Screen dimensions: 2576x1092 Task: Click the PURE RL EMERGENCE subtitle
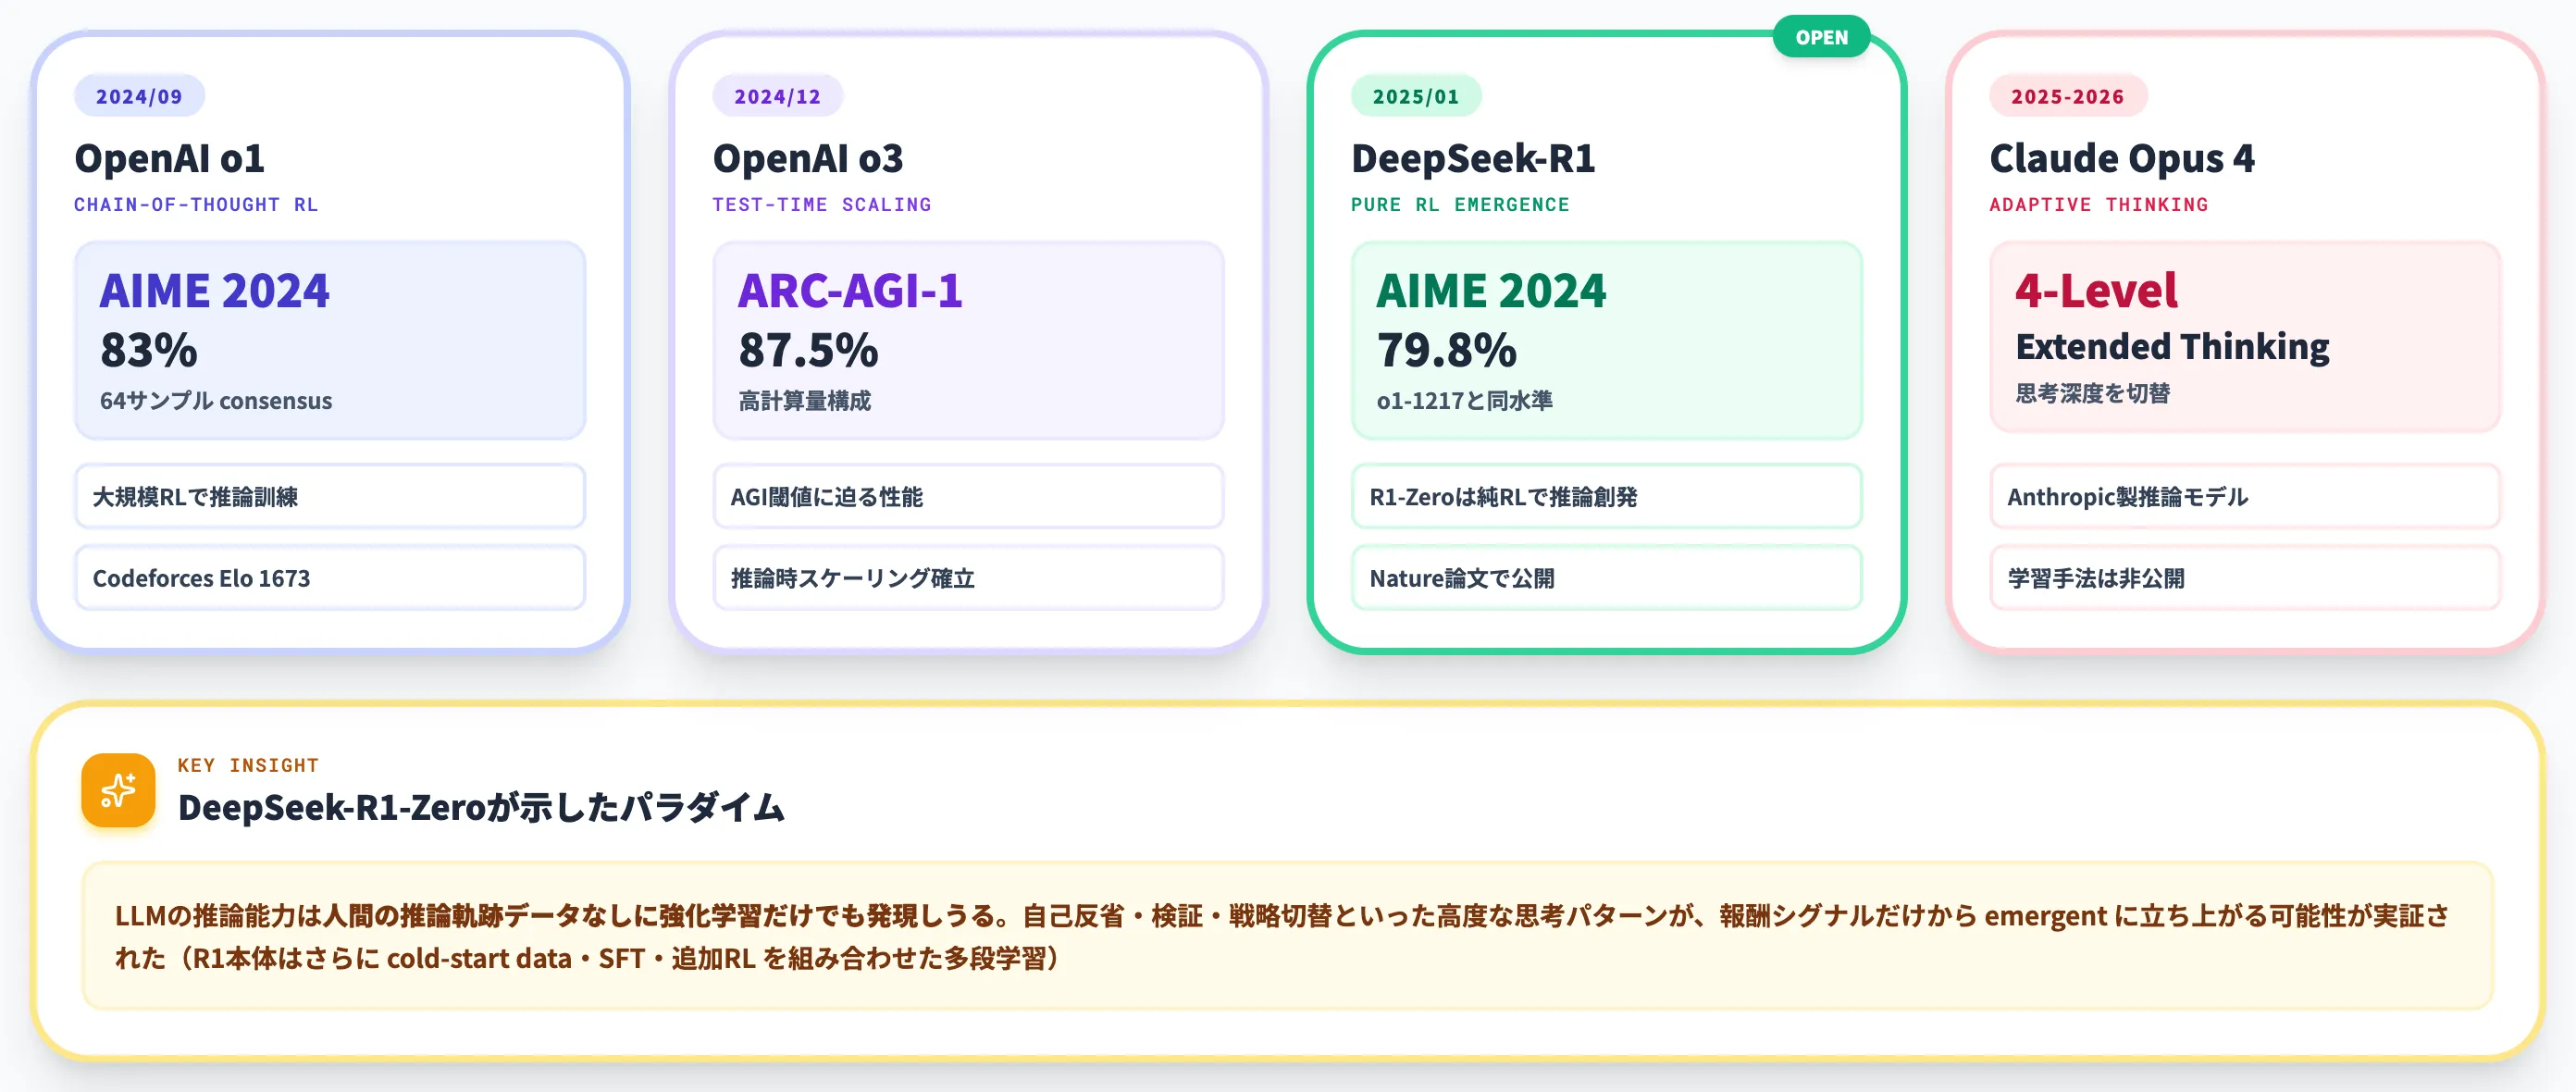pos(1460,204)
